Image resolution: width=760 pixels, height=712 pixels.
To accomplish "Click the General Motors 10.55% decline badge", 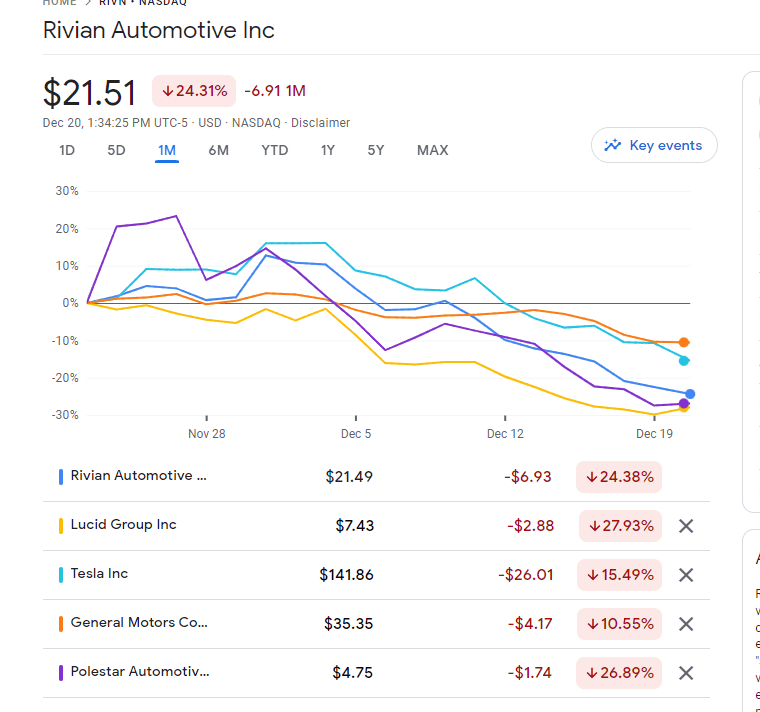I will click(x=619, y=624).
